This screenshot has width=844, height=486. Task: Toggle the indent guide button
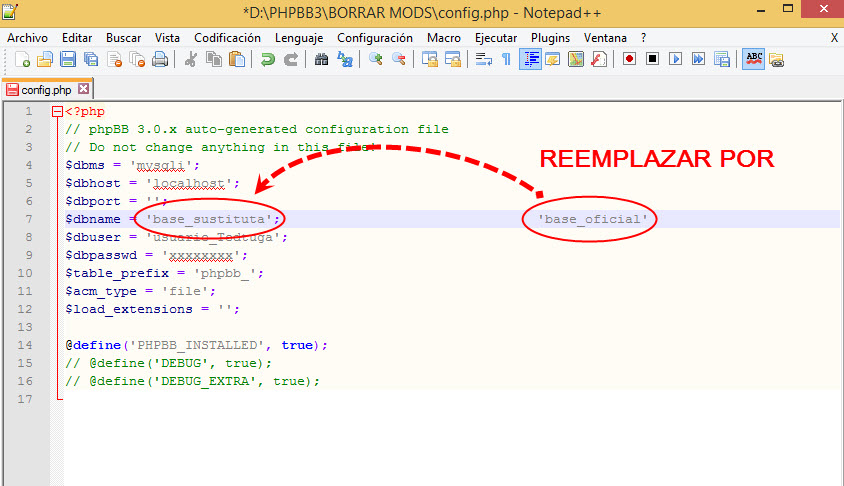click(x=529, y=60)
